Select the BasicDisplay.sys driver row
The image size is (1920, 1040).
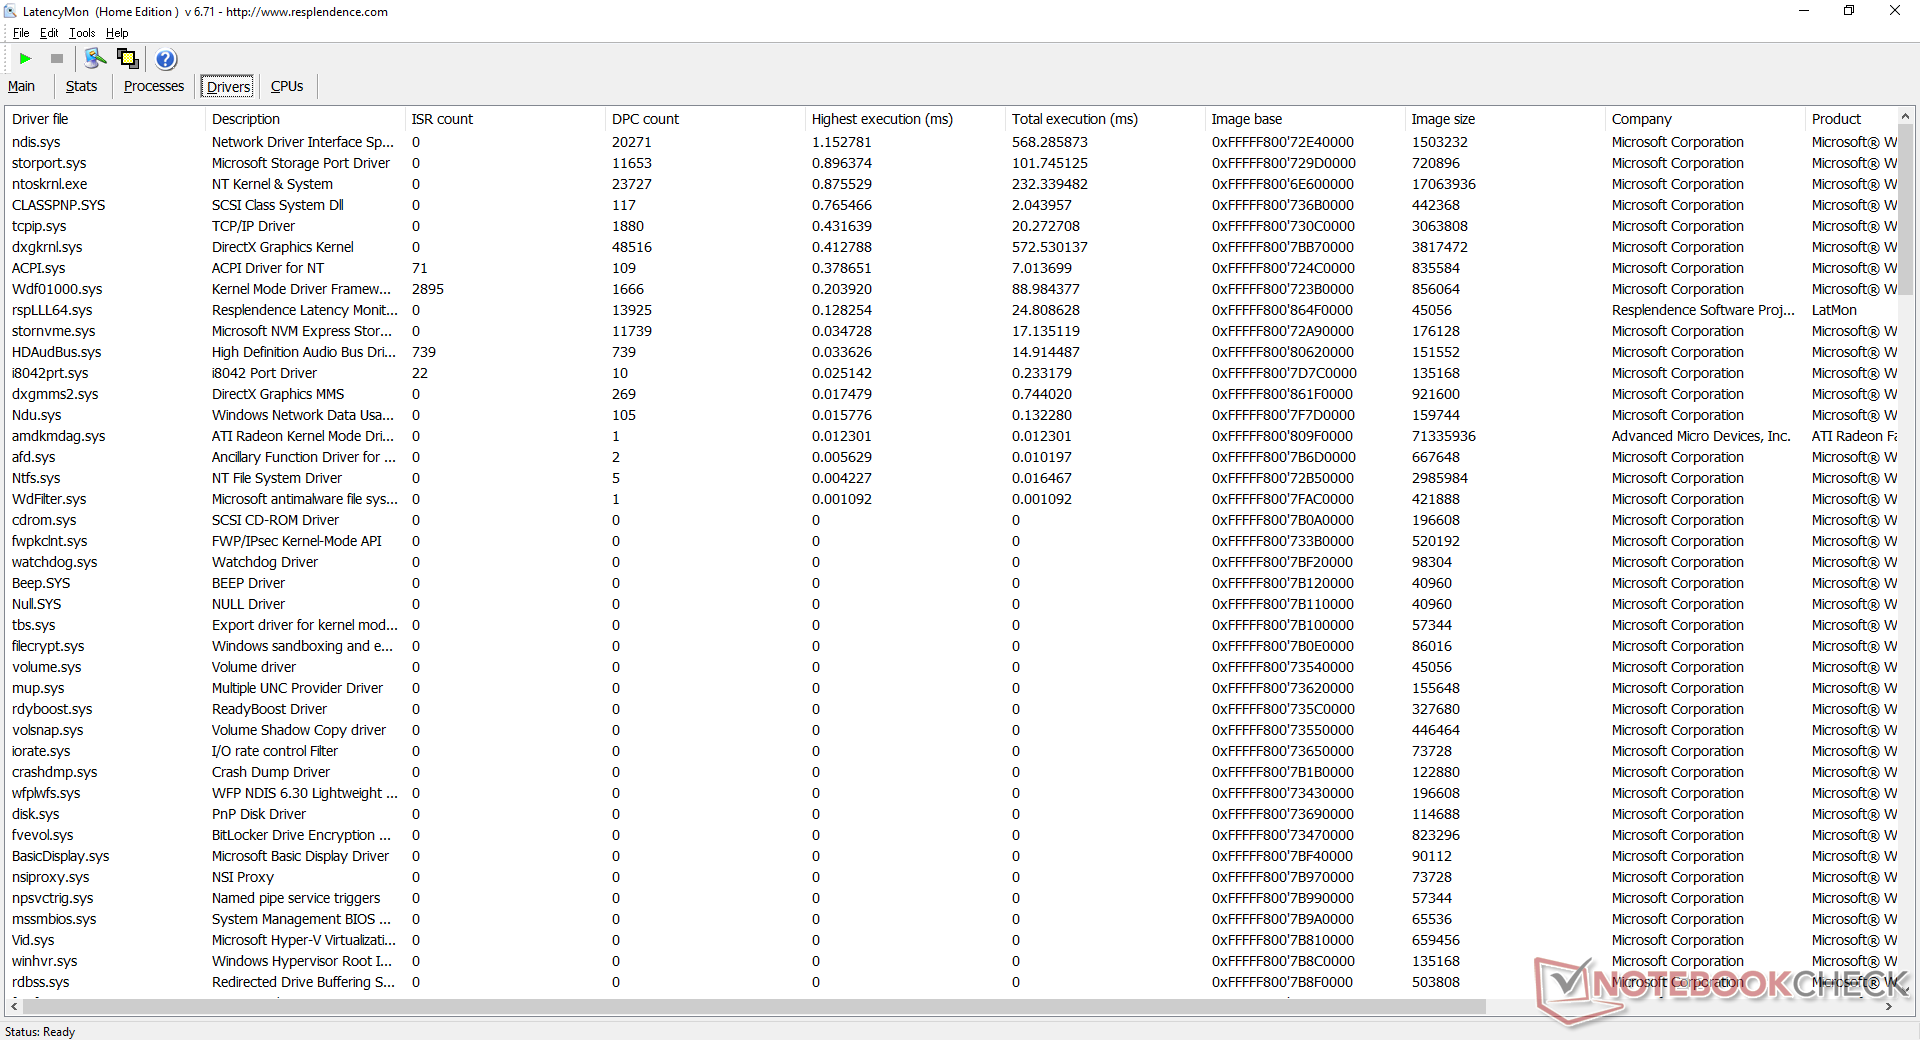tap(951, 856)
